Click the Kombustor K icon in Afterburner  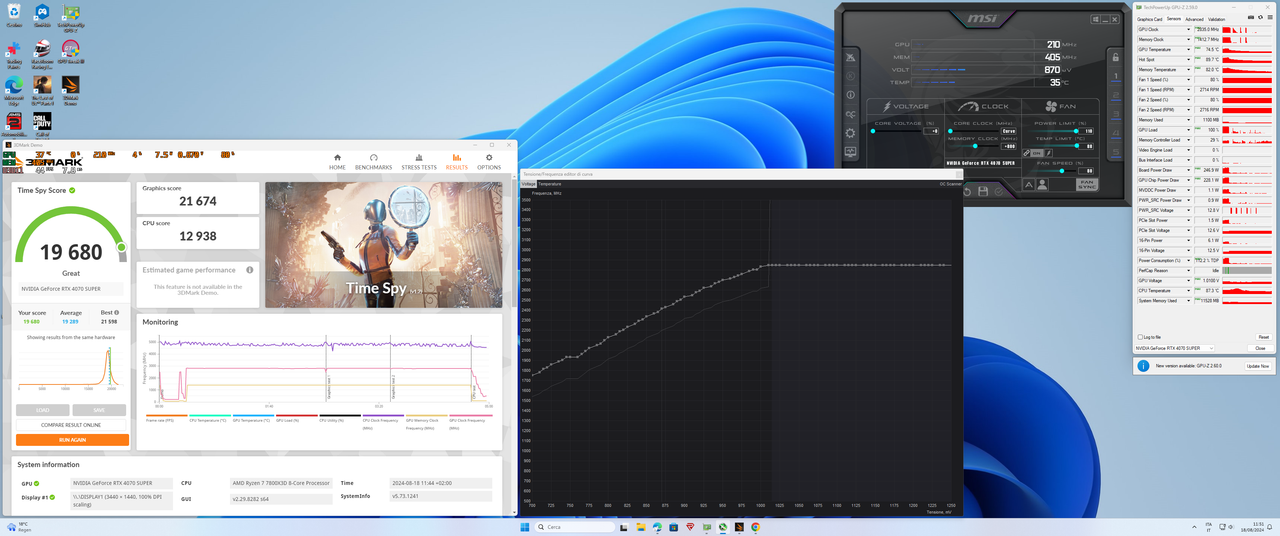[850, 76]
